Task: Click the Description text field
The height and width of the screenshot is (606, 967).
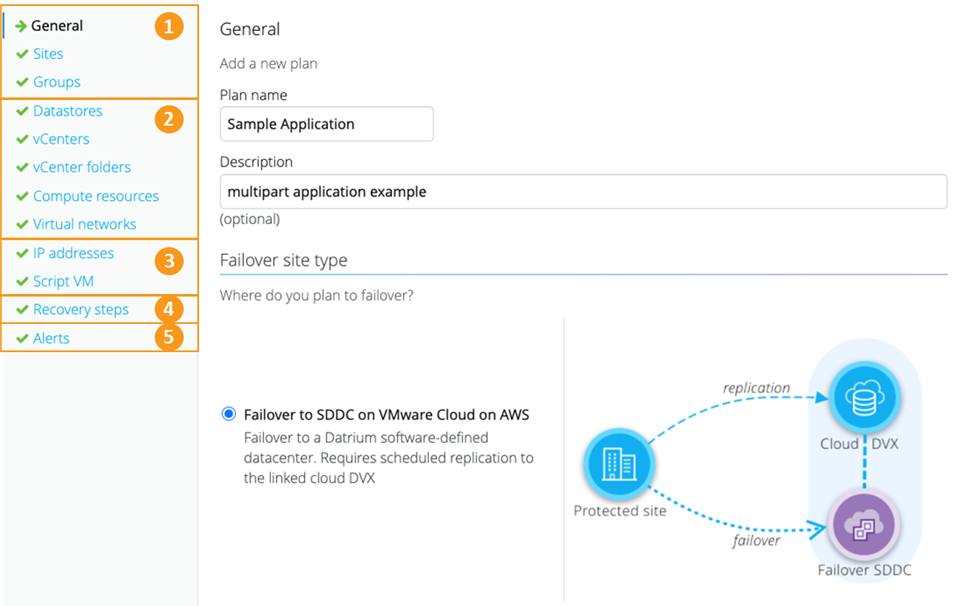Action: pyautogui.click(x=582, y=192)
